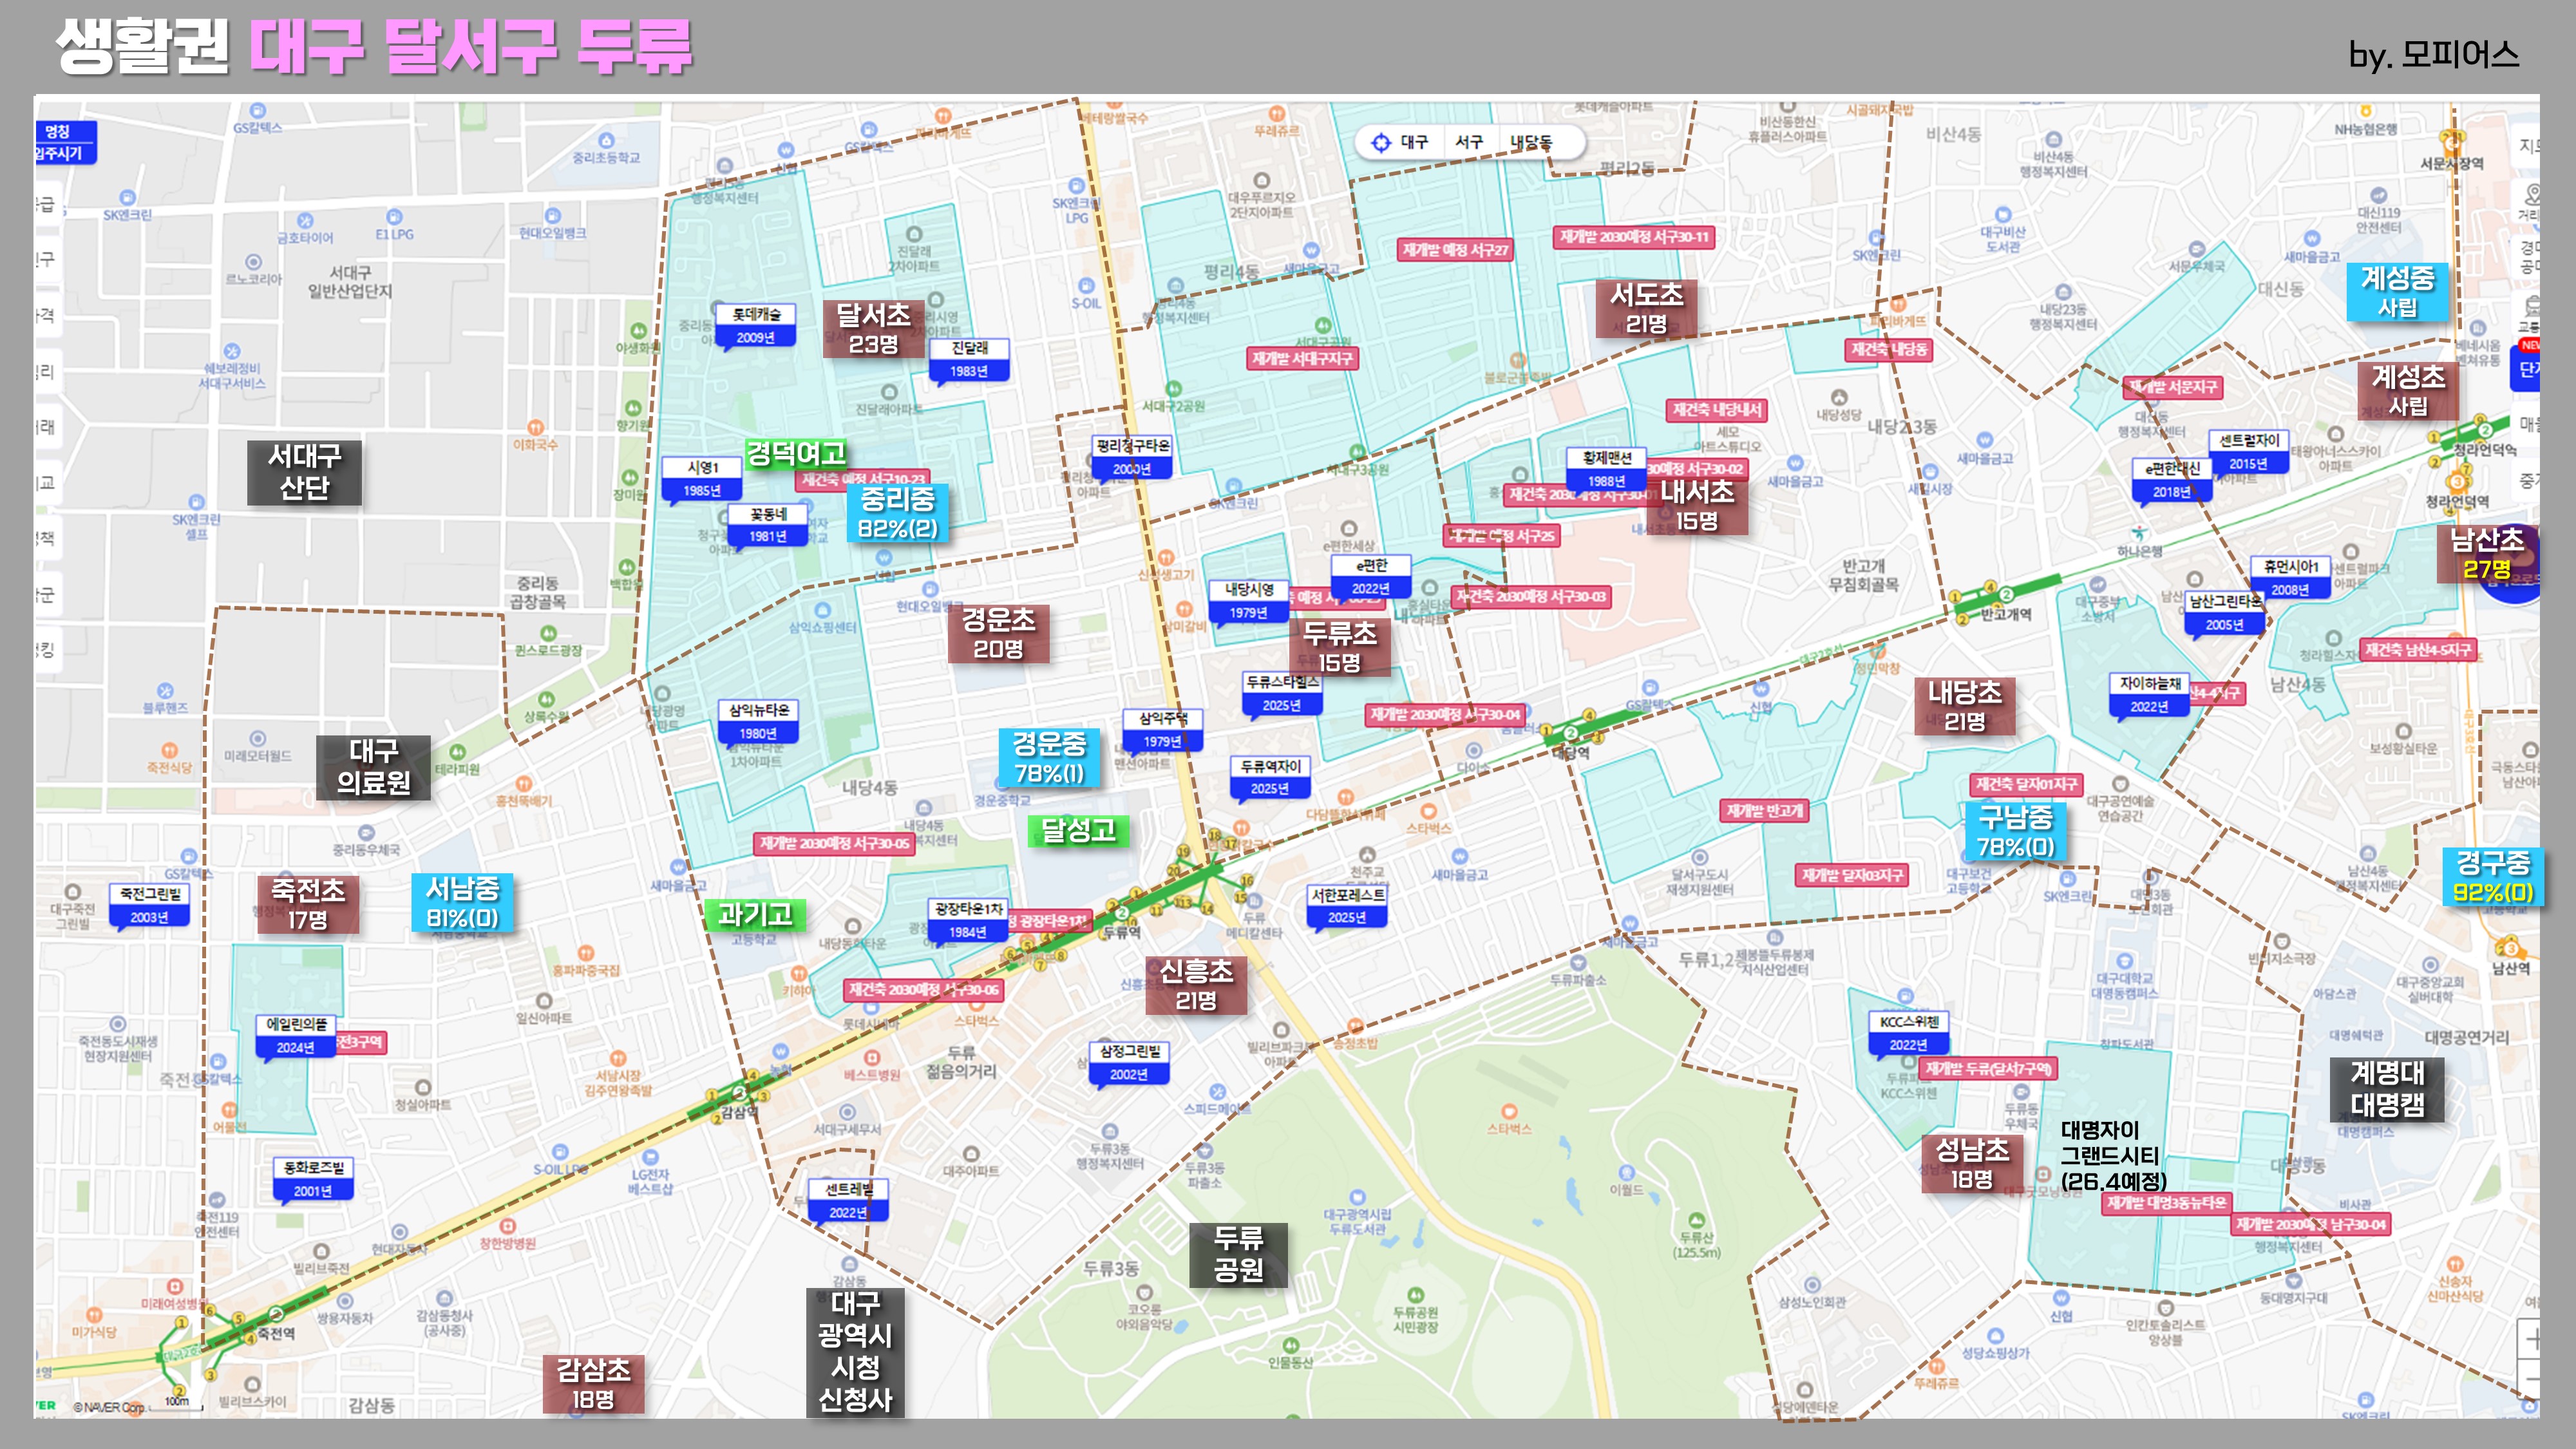Select the blue 단지 NEW tab
The image size is (2576, 1449).
coord(2528,368)
